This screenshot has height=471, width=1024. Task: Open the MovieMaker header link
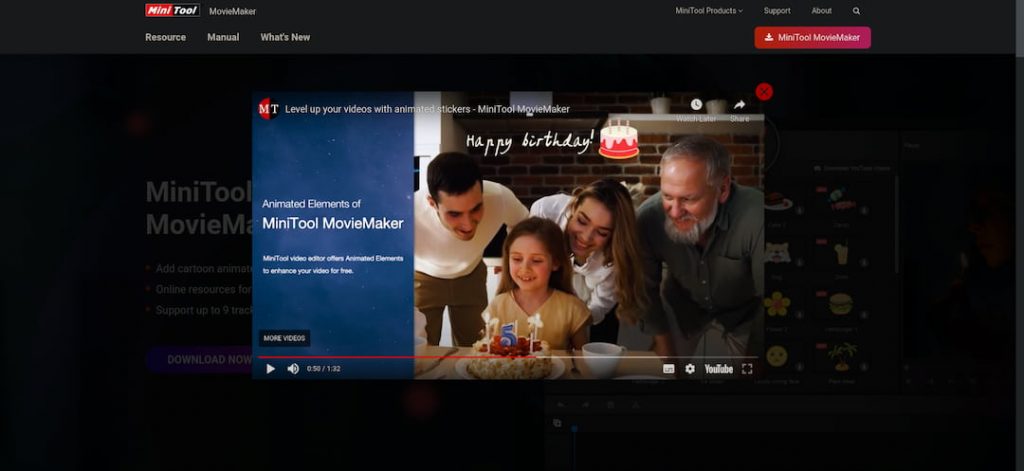click(232, 11)
